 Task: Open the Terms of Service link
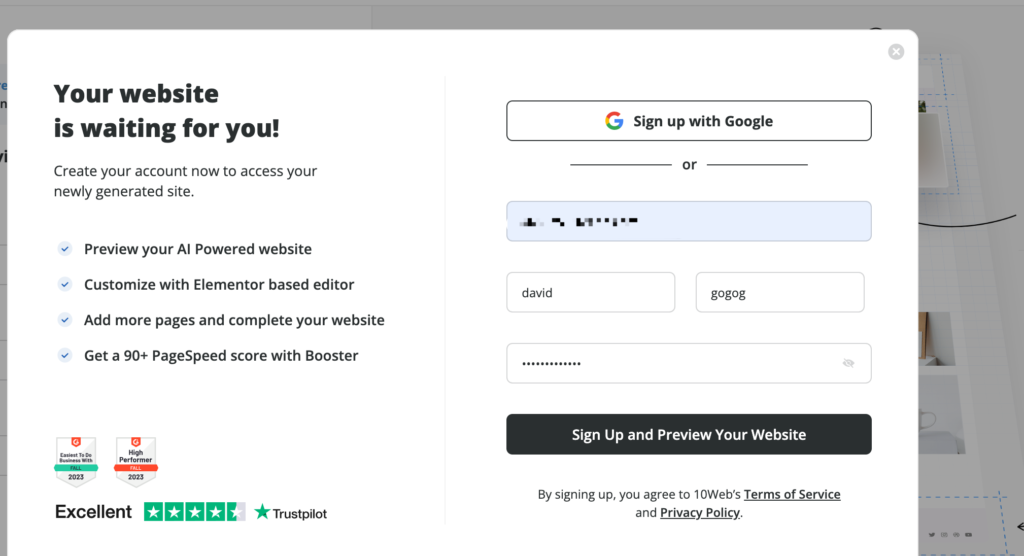click(792, 495)
